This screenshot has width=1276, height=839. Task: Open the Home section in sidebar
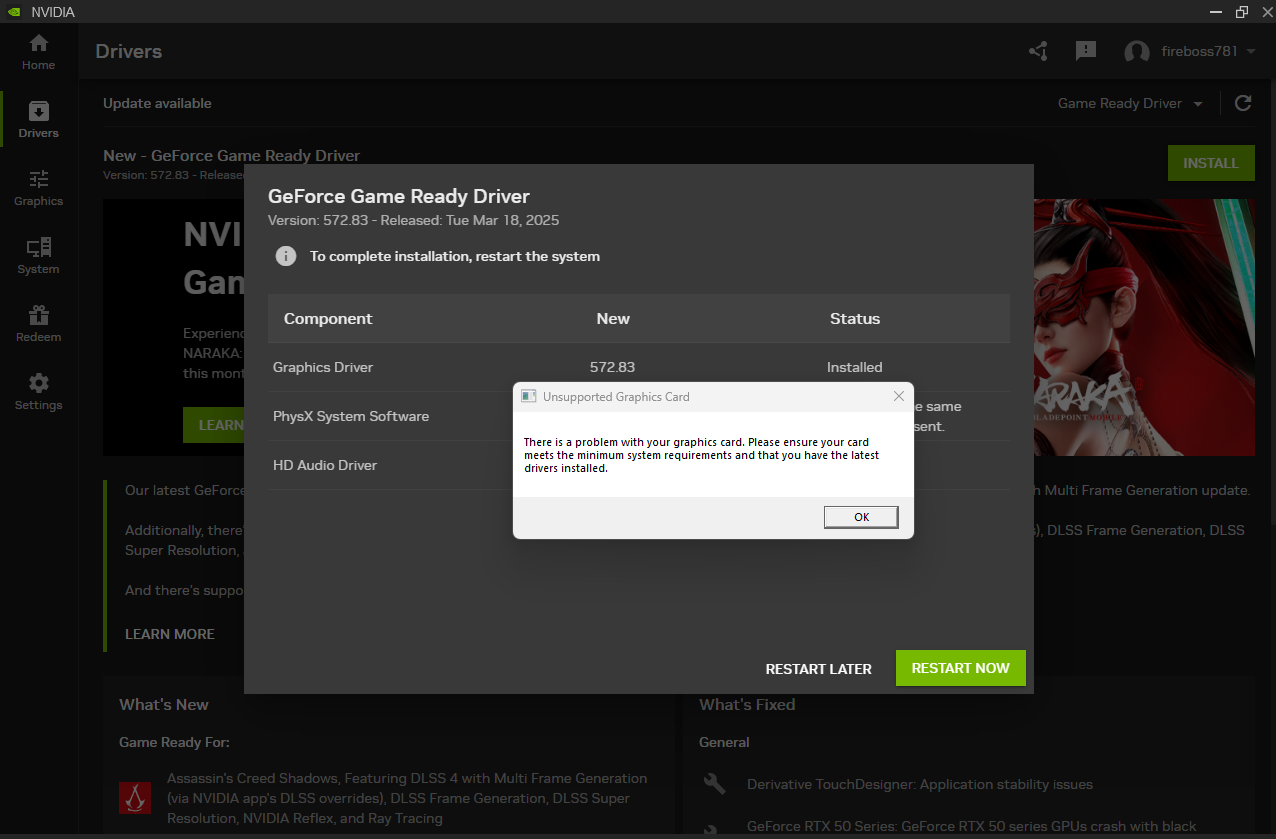[38, 52]
